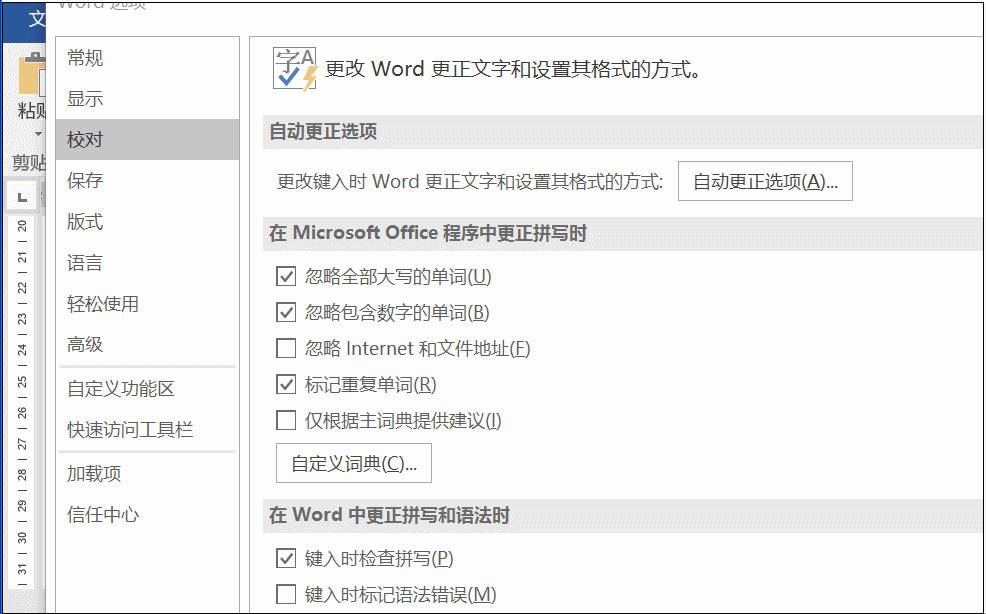Open the 保存 settings section
986x614 pixels.
click(x=85, y=181)
